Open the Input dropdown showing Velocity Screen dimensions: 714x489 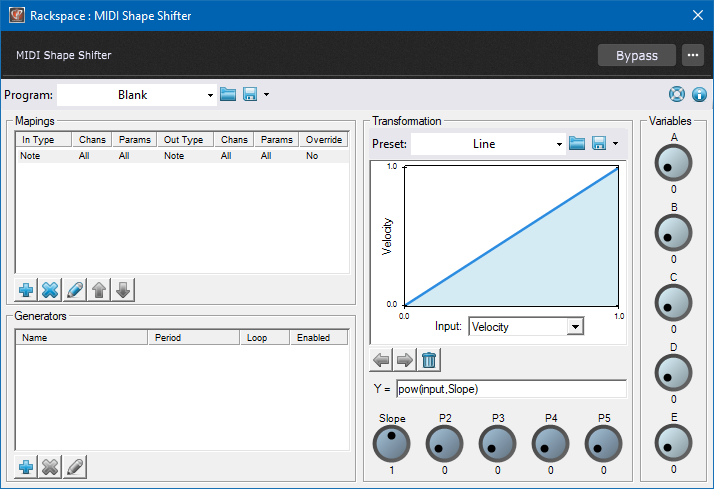point(526,326)
